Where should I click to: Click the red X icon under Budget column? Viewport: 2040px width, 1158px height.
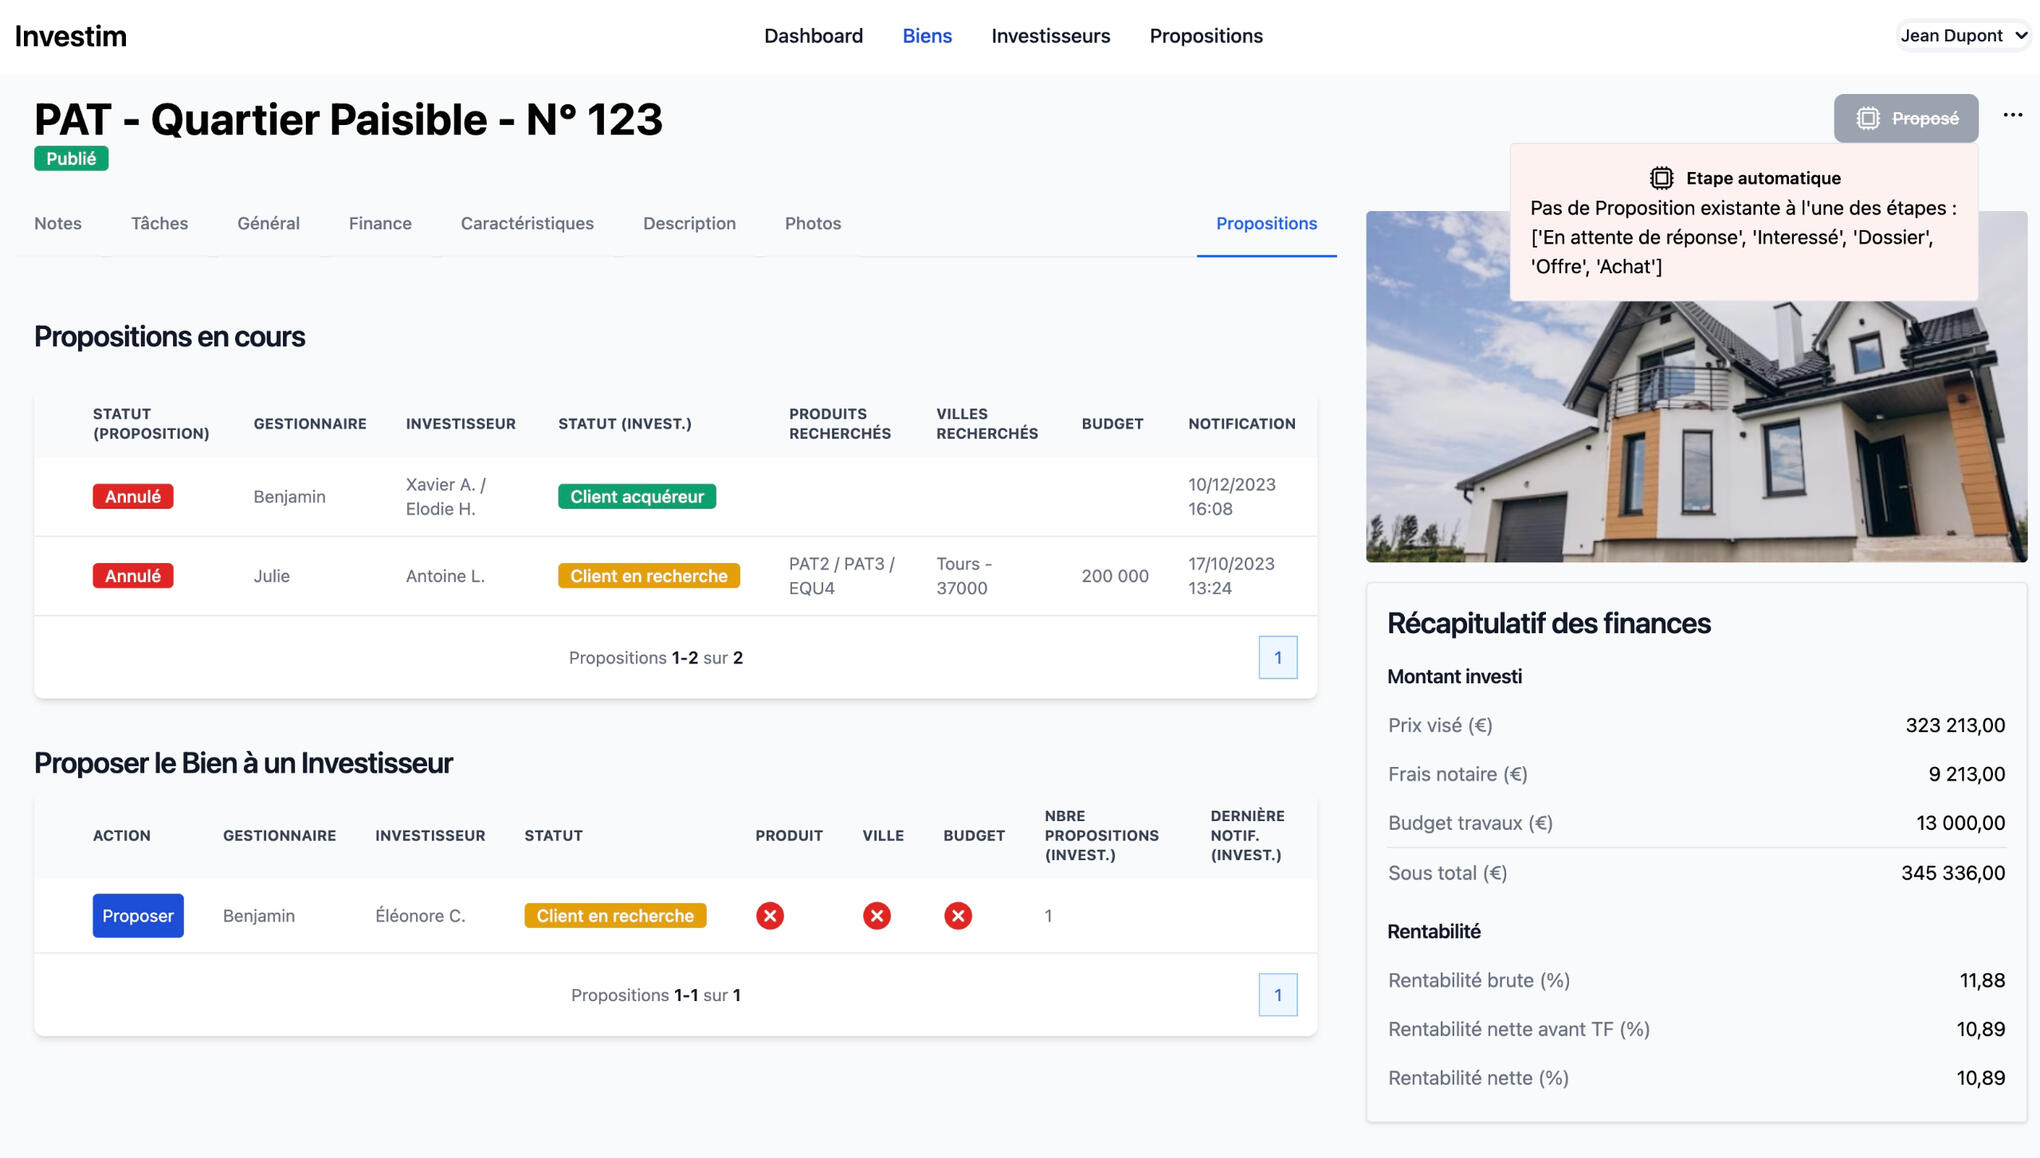957,916
